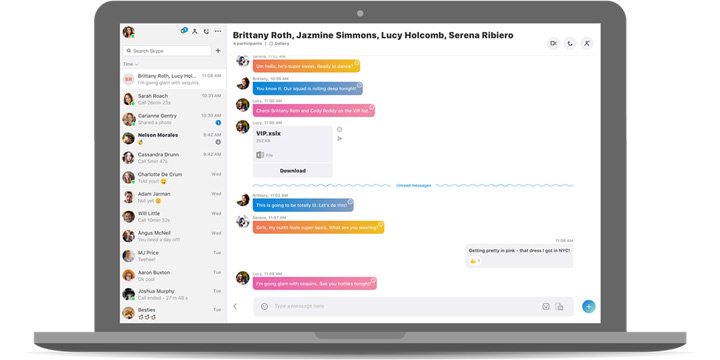Viewport: 720px width, 360px height.
Task: Open the Calls icon in sidebar header
Action: click(x=206, y=31)
